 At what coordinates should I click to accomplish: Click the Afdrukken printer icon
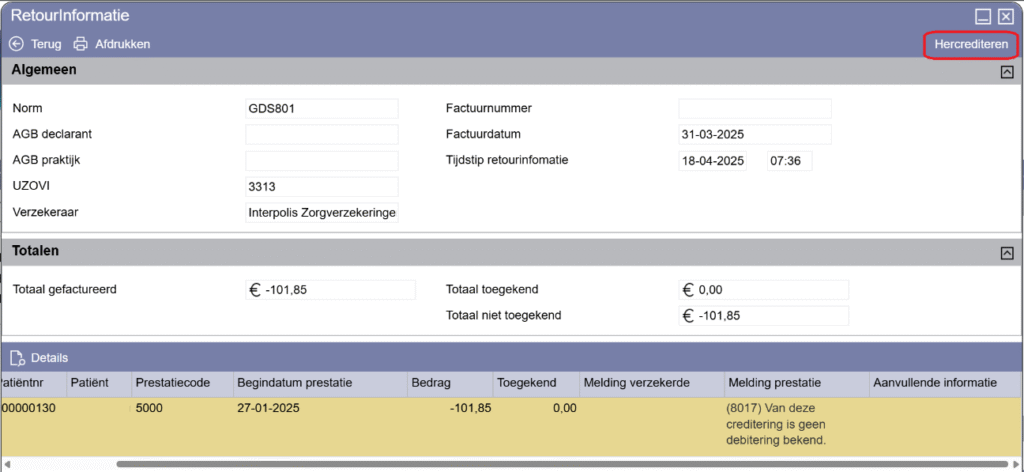tap(82, 44)
